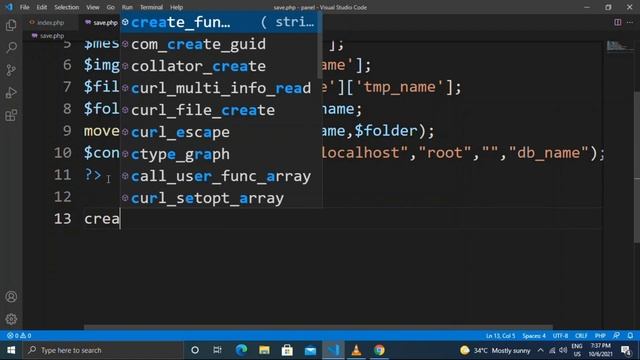Click the Ln 13, Col 5 status entry
The height and width of the screenshot is (360, 640).
click(x=500, y=336)
